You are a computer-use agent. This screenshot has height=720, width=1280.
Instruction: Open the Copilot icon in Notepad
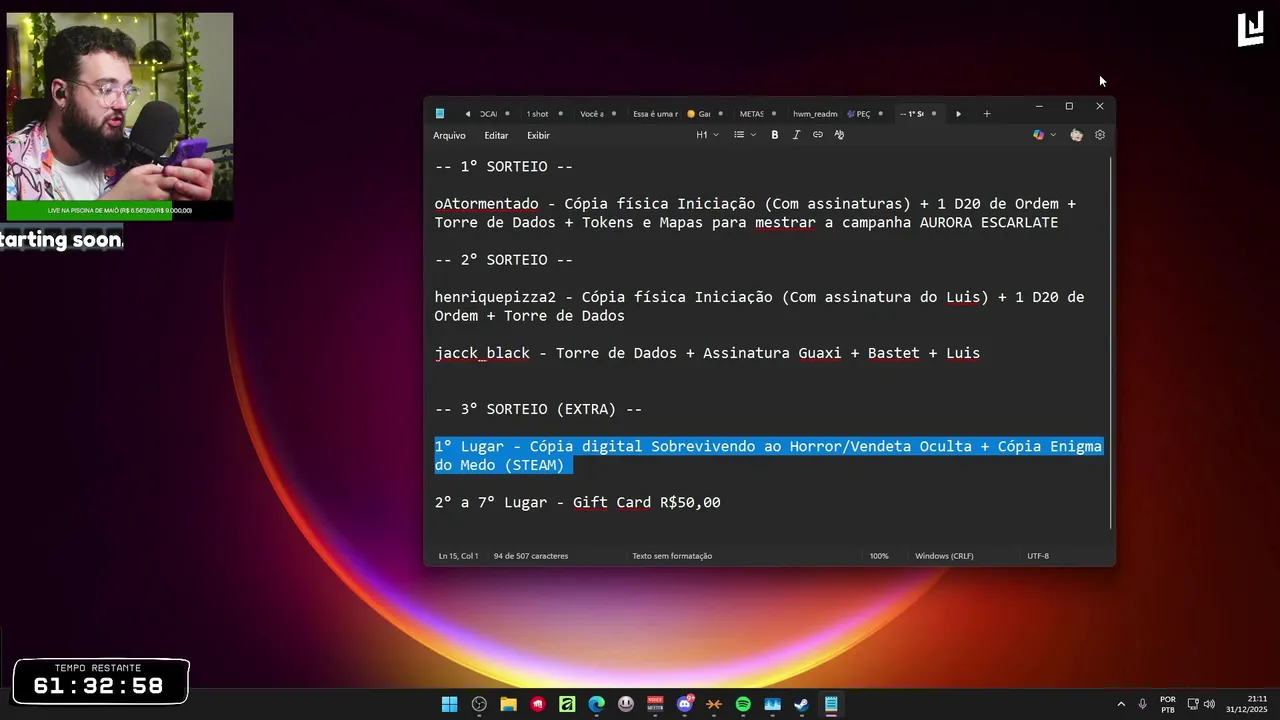(1038, 135)
